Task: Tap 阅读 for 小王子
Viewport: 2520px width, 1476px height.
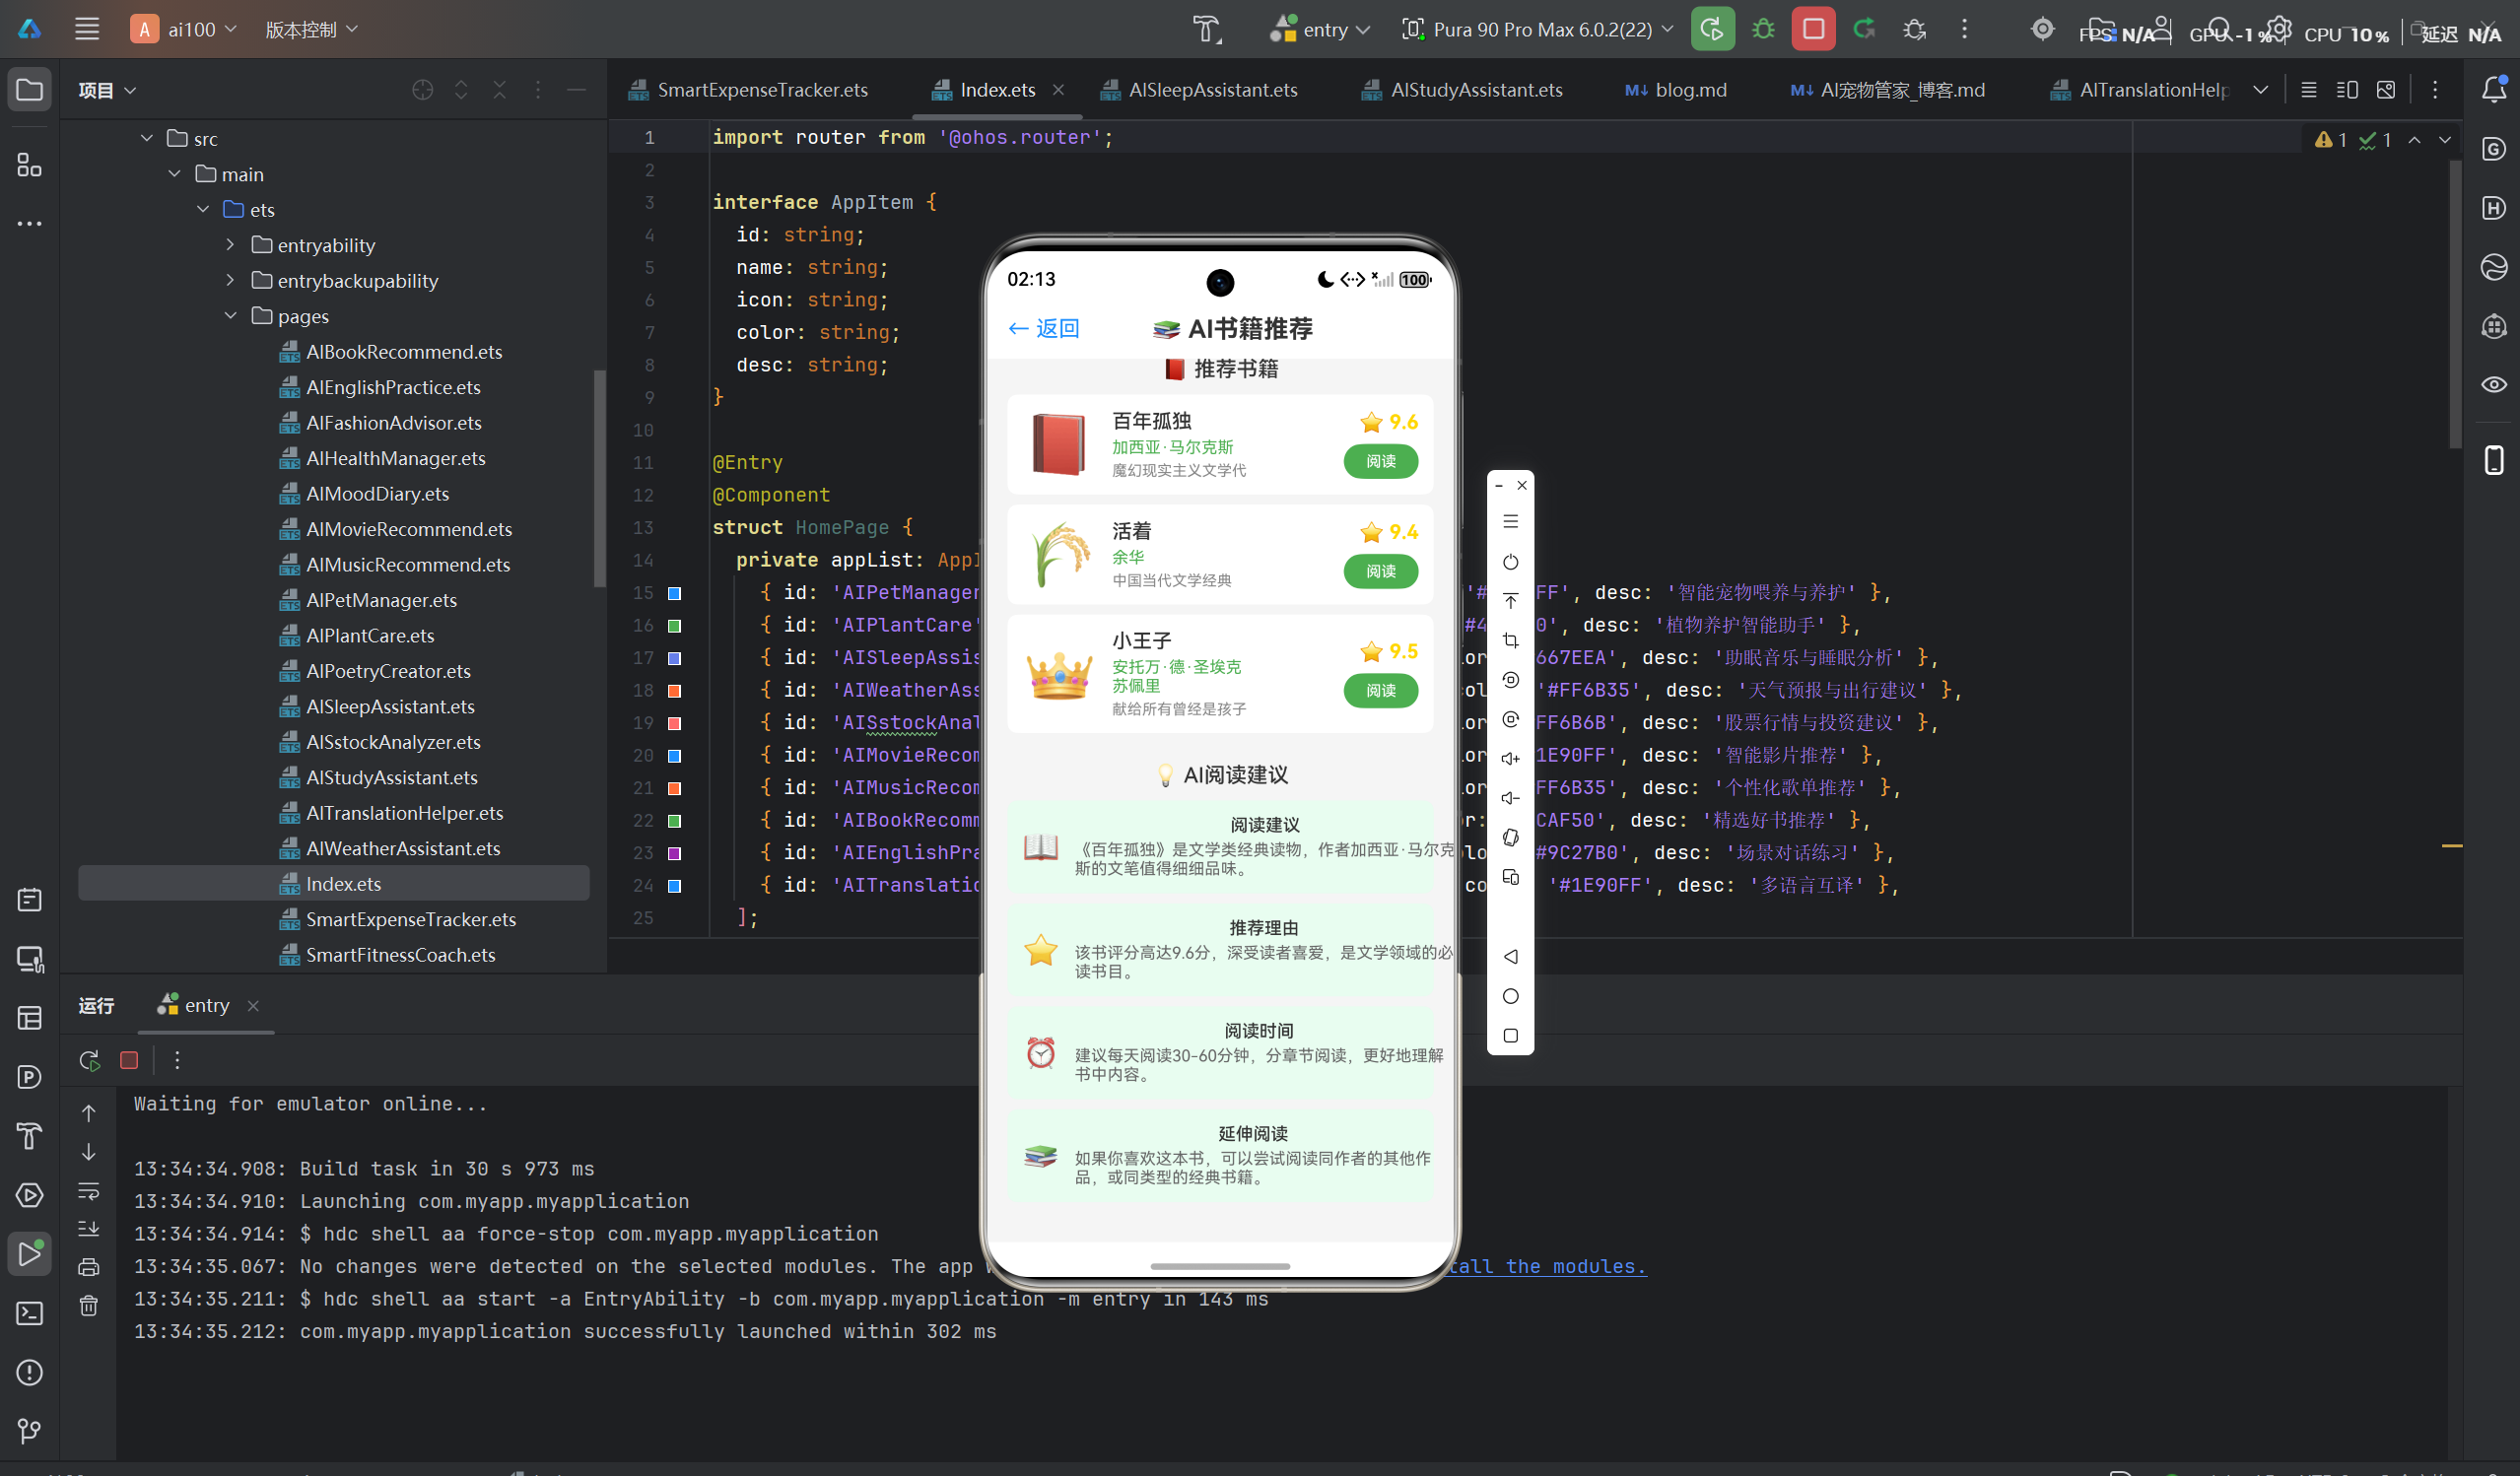Action: point(1381,690)
